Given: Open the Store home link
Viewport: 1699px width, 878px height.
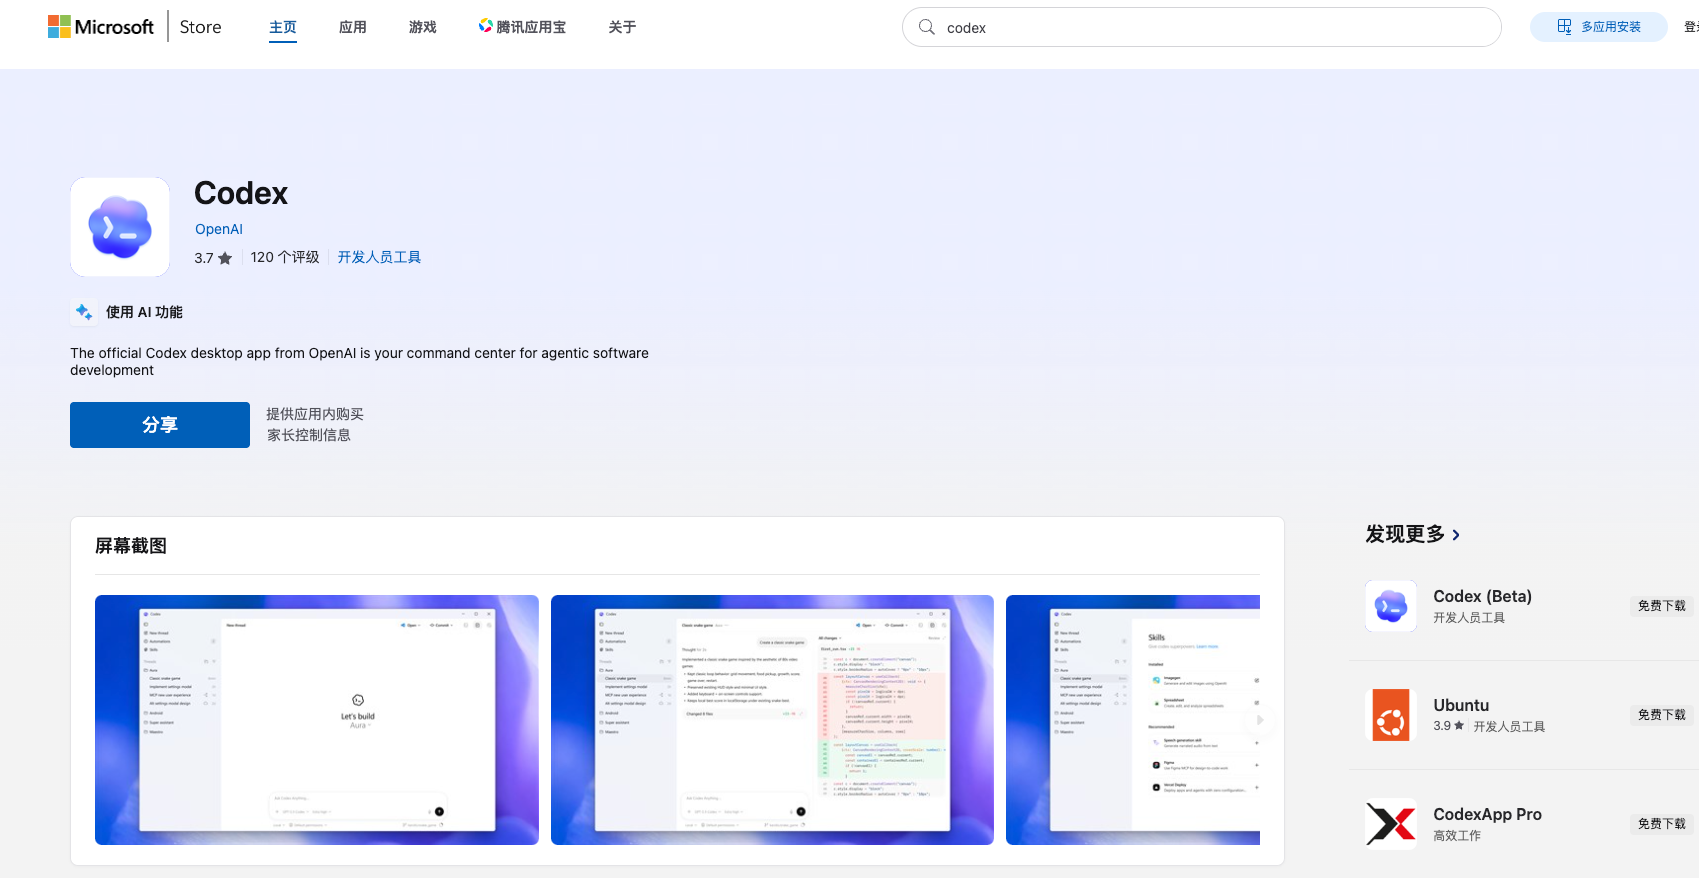Looking at the screenshot, I should click(200, 27).
